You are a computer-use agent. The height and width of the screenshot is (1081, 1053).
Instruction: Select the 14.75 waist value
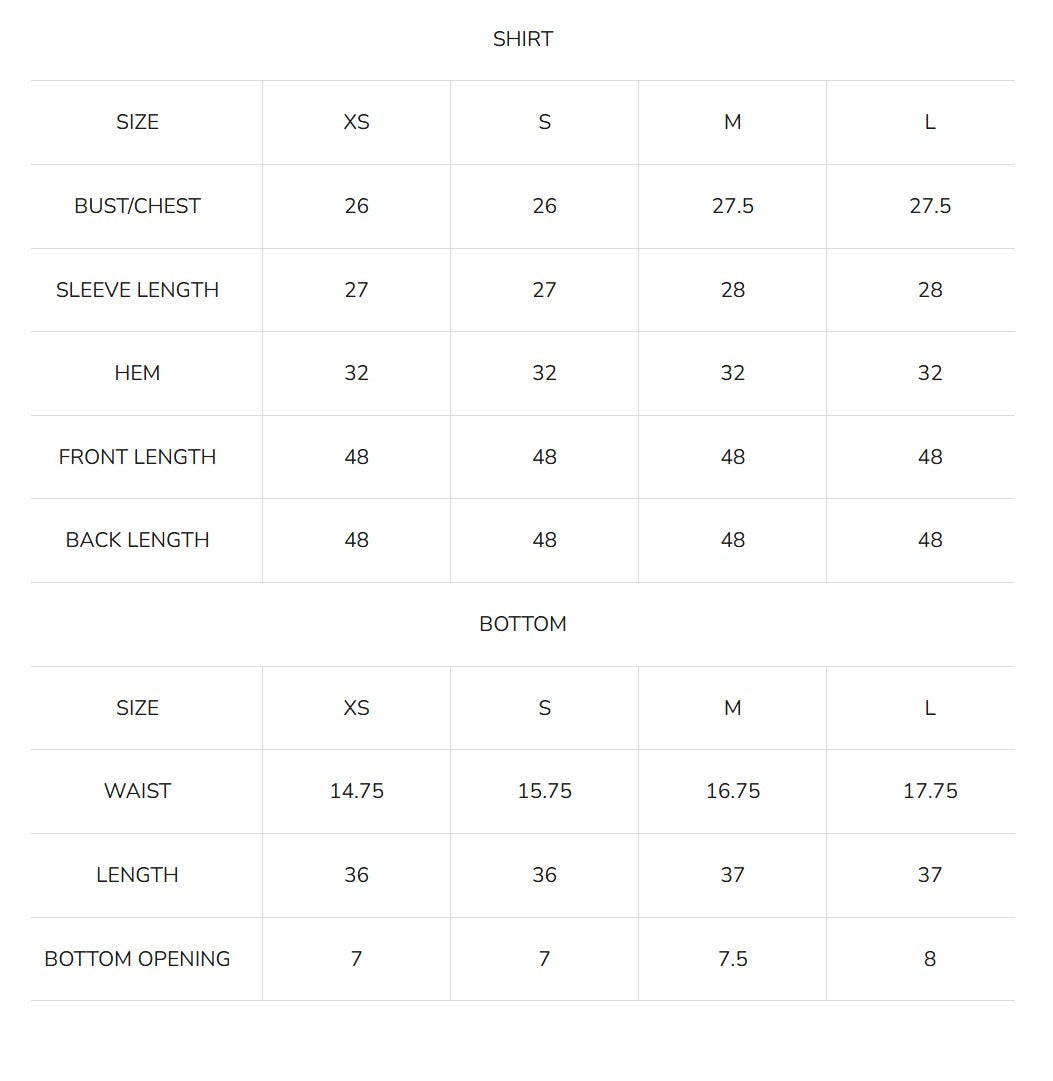click(357, 791)
